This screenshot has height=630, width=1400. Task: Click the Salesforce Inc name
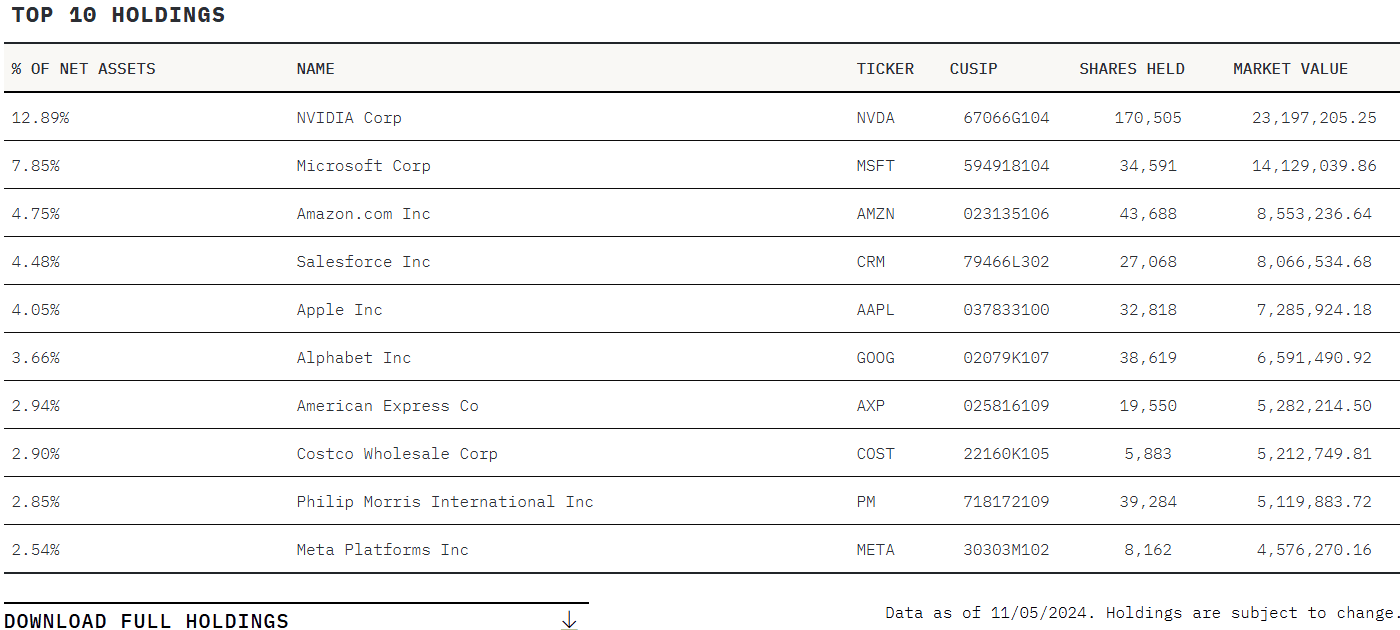click(x=363, y=262)
